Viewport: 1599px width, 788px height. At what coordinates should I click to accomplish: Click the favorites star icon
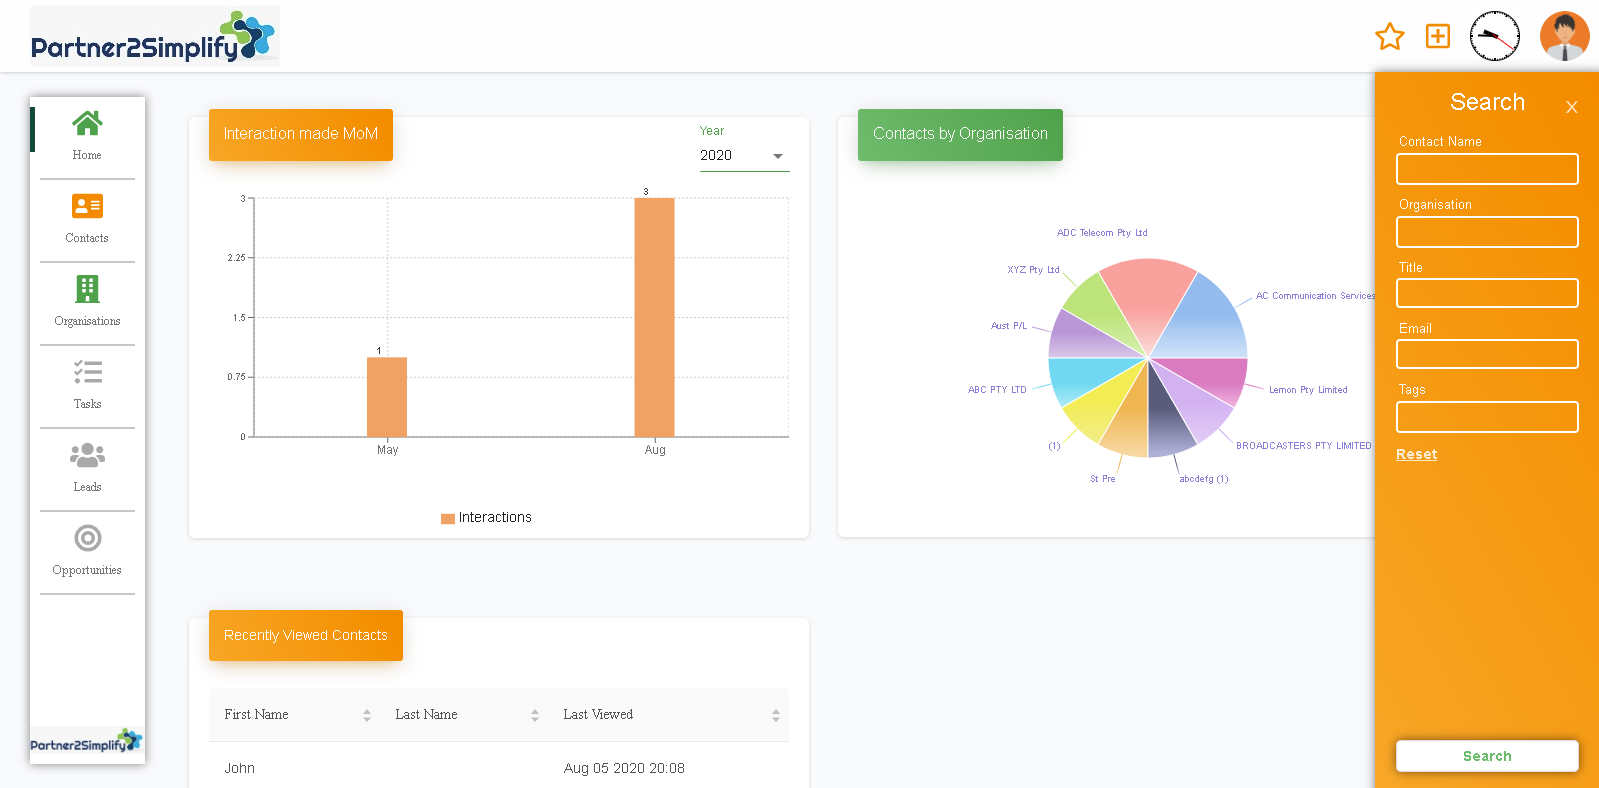pos(1390,37)
